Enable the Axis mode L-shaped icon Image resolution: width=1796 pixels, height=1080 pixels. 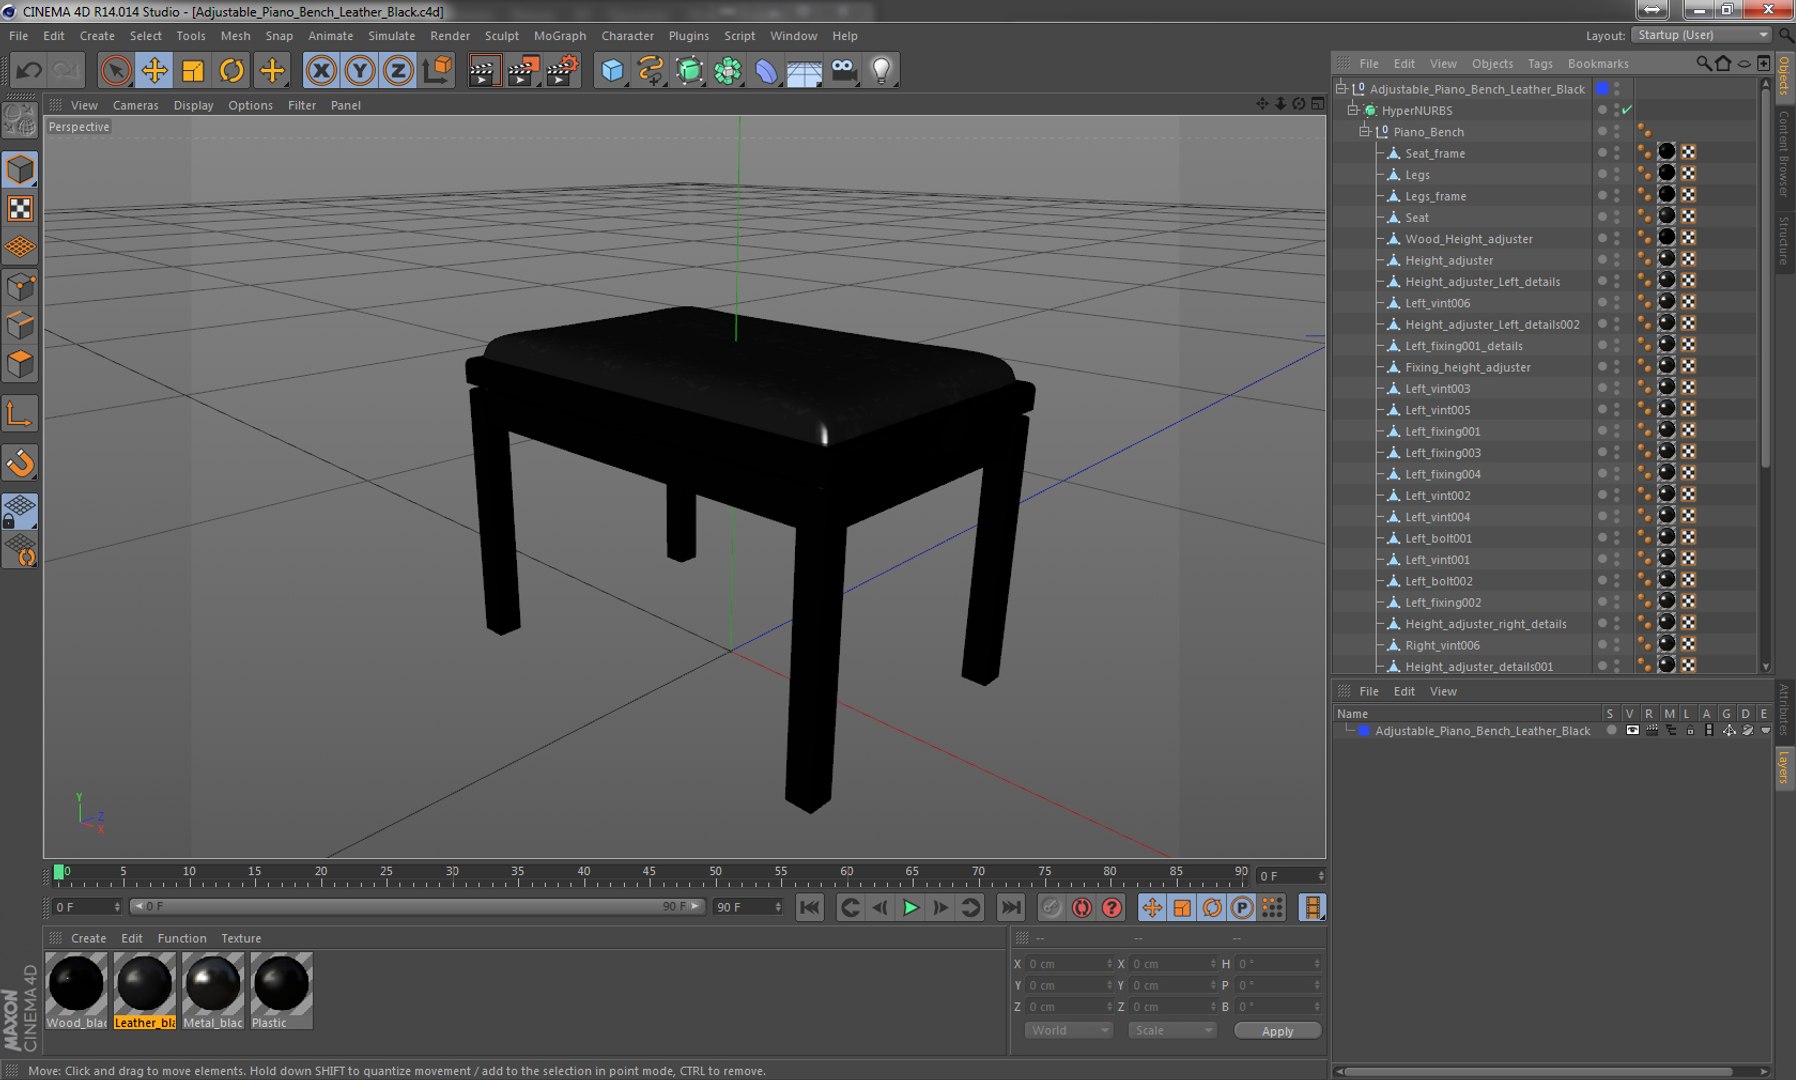pos(20,414)
